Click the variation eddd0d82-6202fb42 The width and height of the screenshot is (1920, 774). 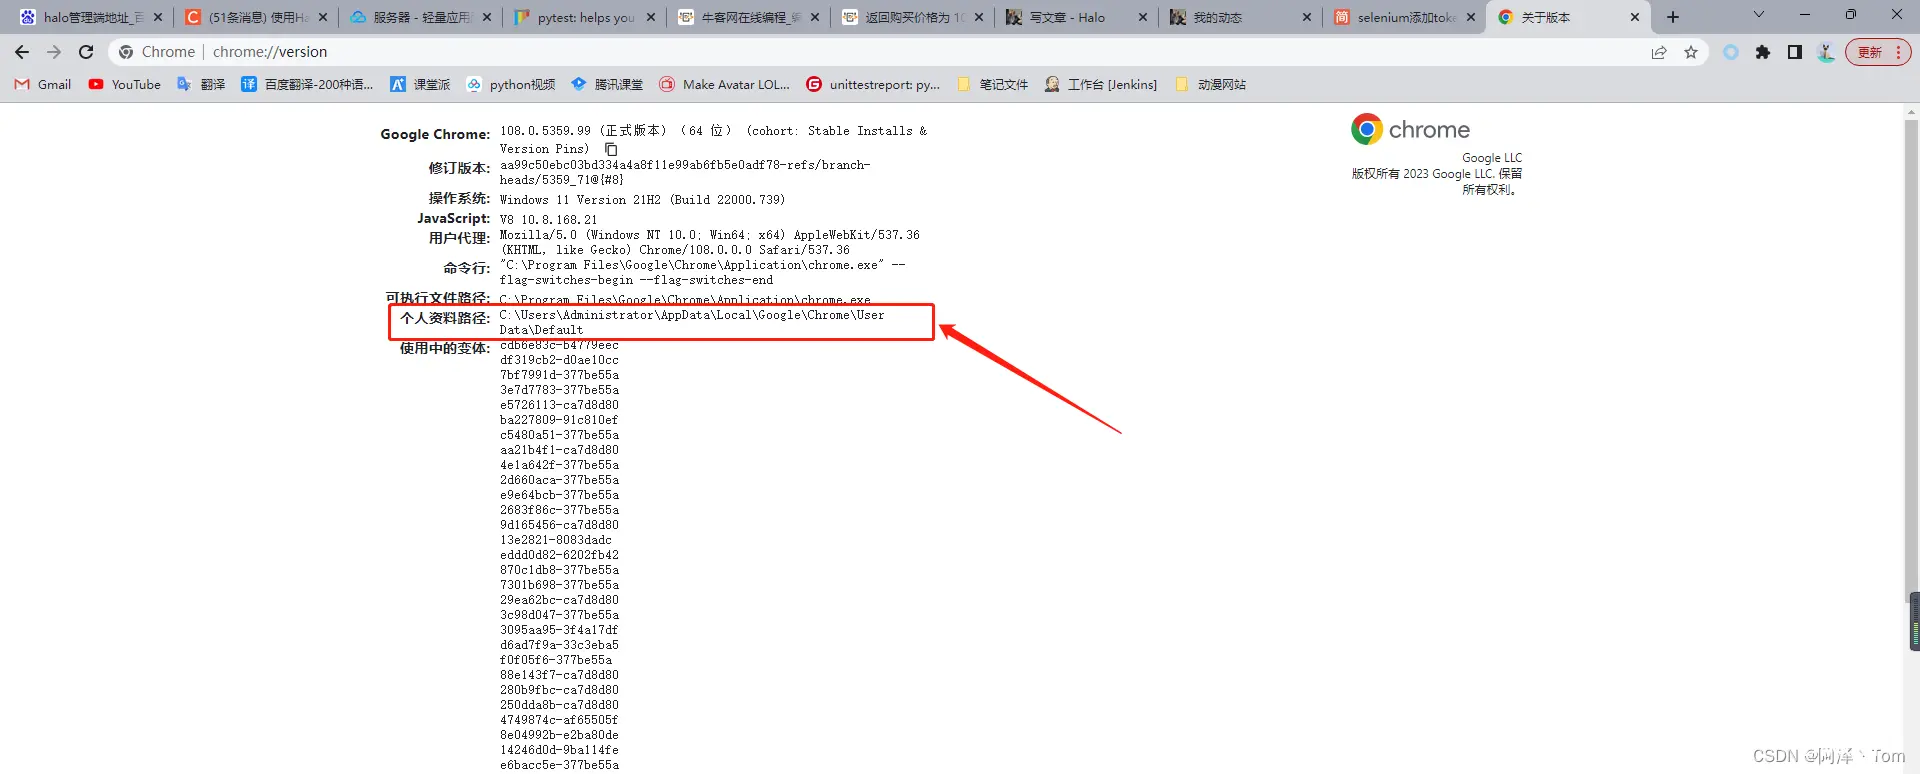(x=559, y=555)
